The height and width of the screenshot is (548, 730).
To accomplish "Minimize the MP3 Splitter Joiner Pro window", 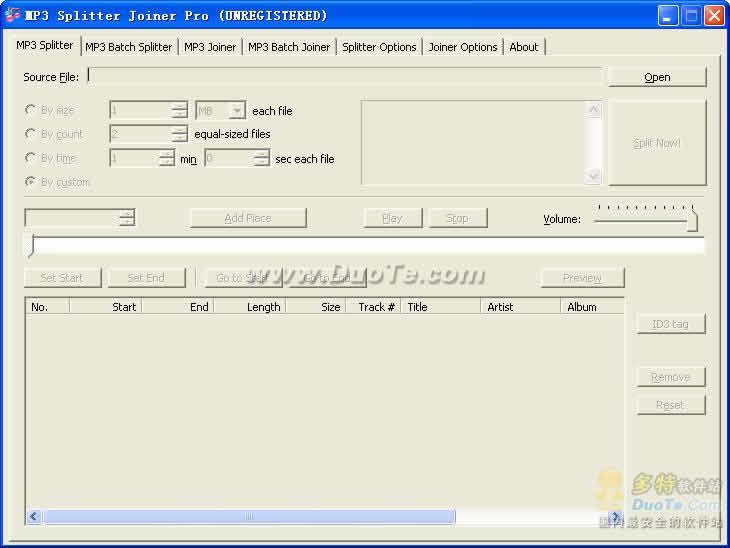I will 668,16.
